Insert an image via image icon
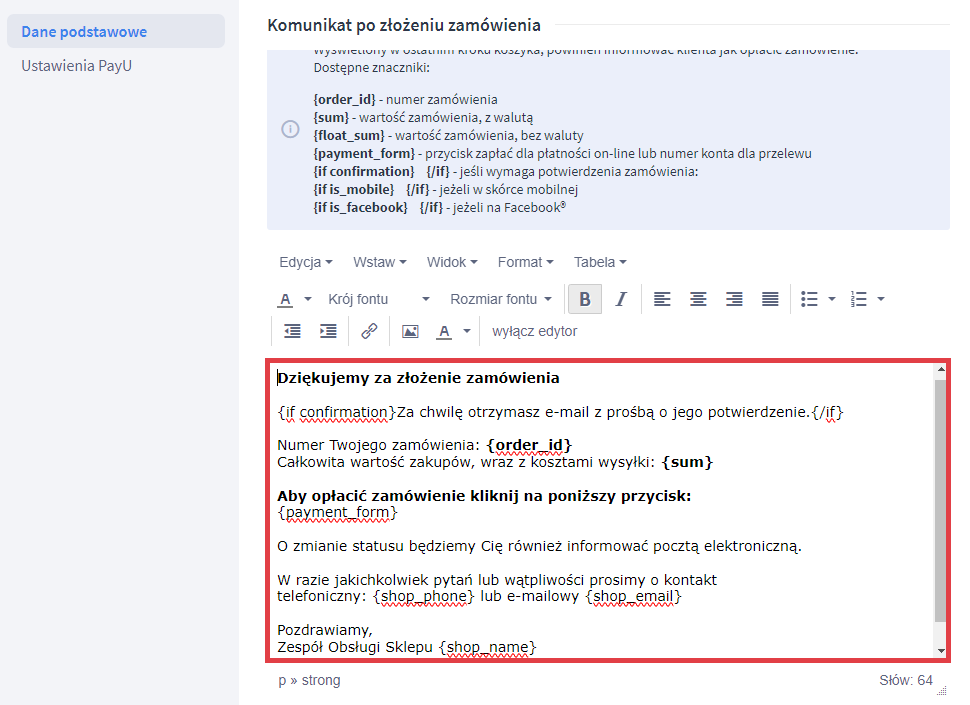The width and height of the screenshot is (970, 705). [410, 331]
